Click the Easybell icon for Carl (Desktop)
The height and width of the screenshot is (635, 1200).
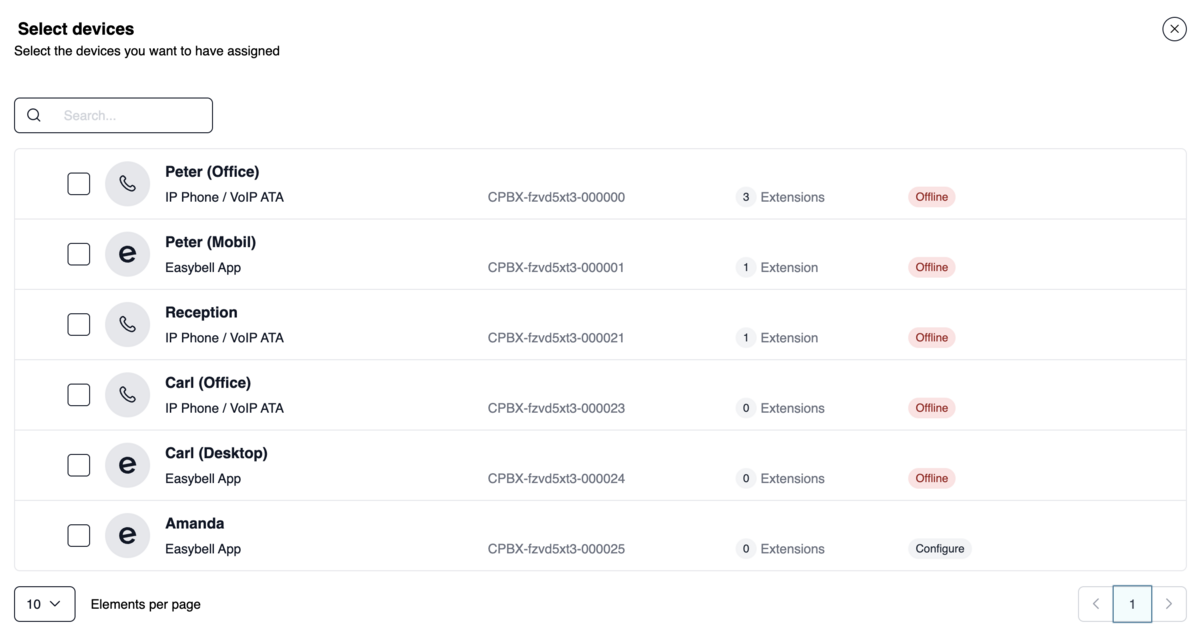point(128,465)
